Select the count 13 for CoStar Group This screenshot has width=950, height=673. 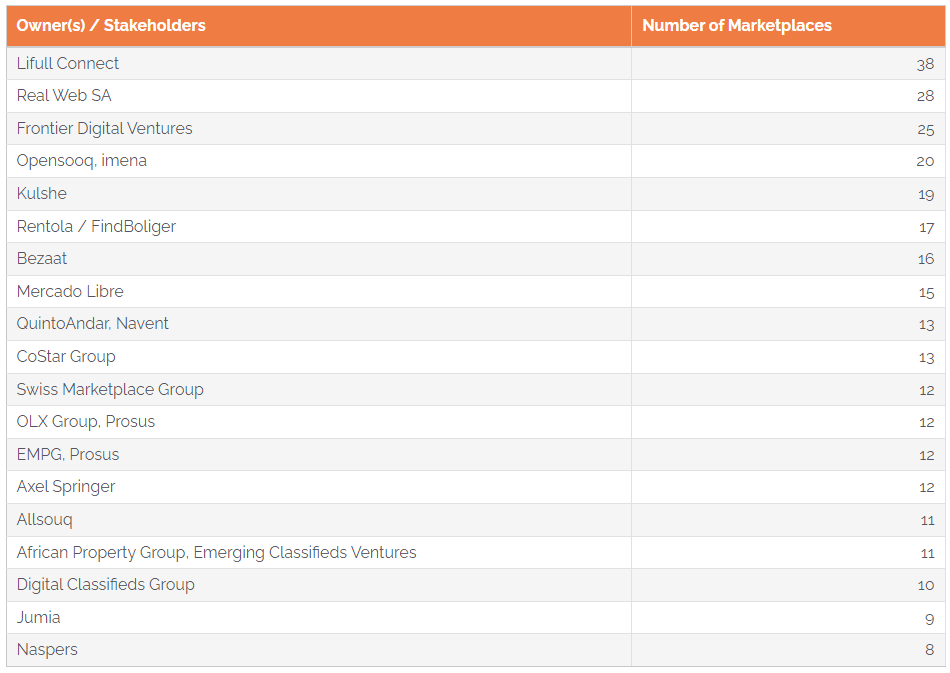(x=926, y=358)
